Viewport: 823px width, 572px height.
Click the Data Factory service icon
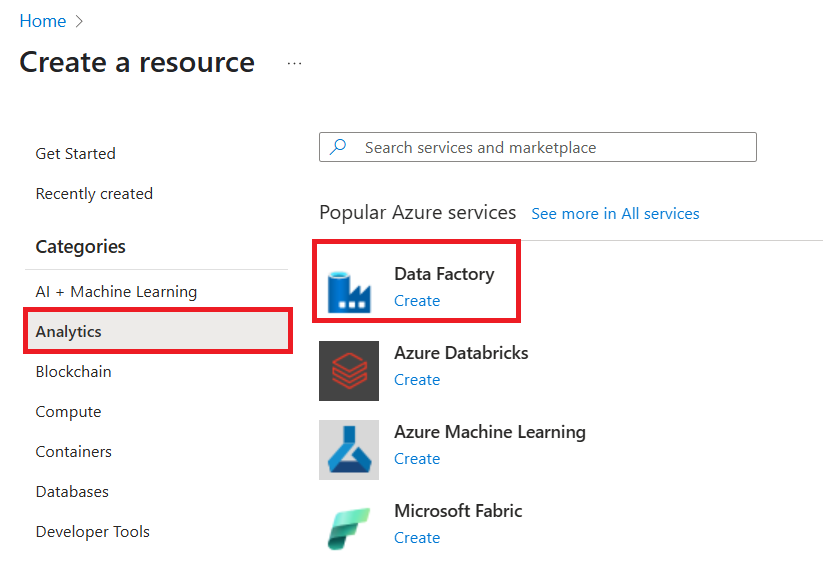(x=349, y=288)
